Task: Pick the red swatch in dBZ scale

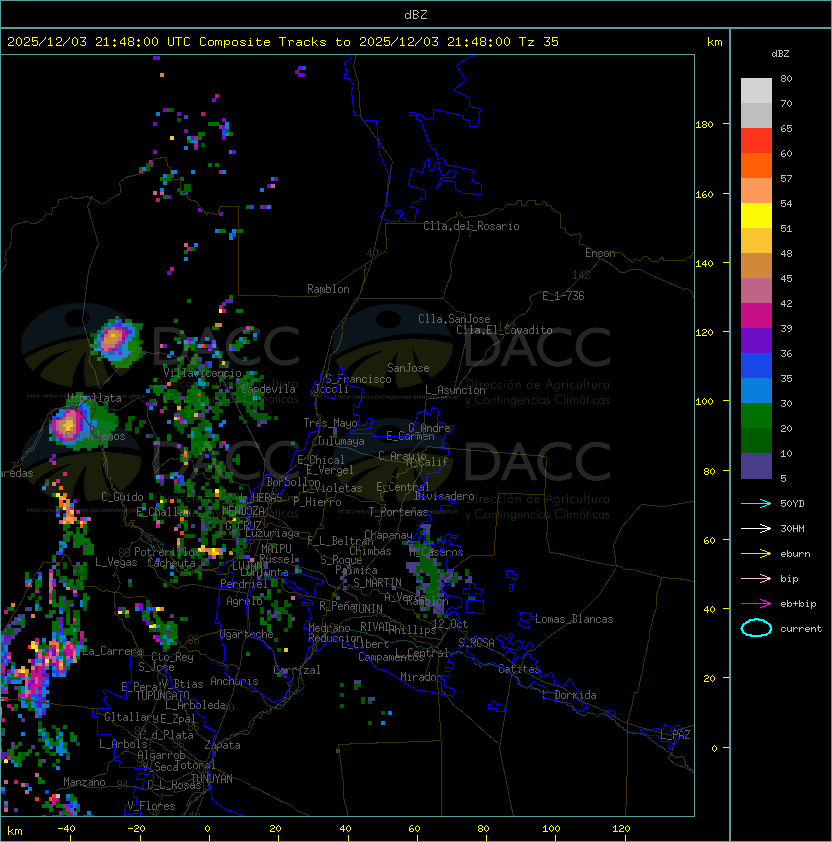Action: pos(756,141)
